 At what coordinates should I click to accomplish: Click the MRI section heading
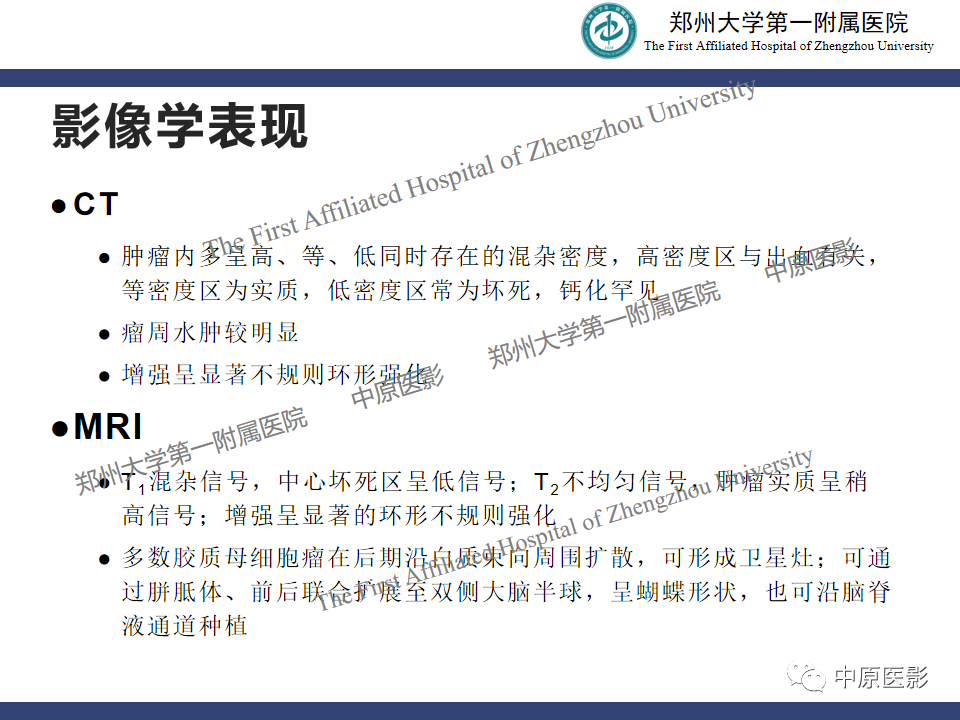(108, 426)
